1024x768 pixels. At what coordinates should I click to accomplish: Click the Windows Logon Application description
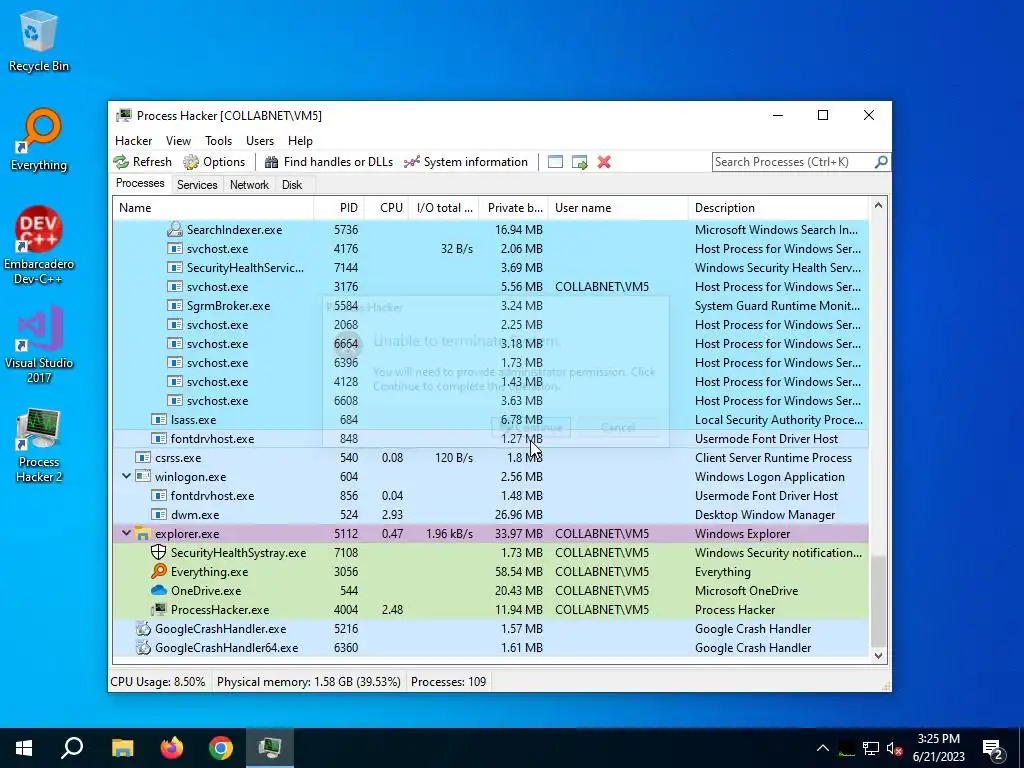coord(769,477)
